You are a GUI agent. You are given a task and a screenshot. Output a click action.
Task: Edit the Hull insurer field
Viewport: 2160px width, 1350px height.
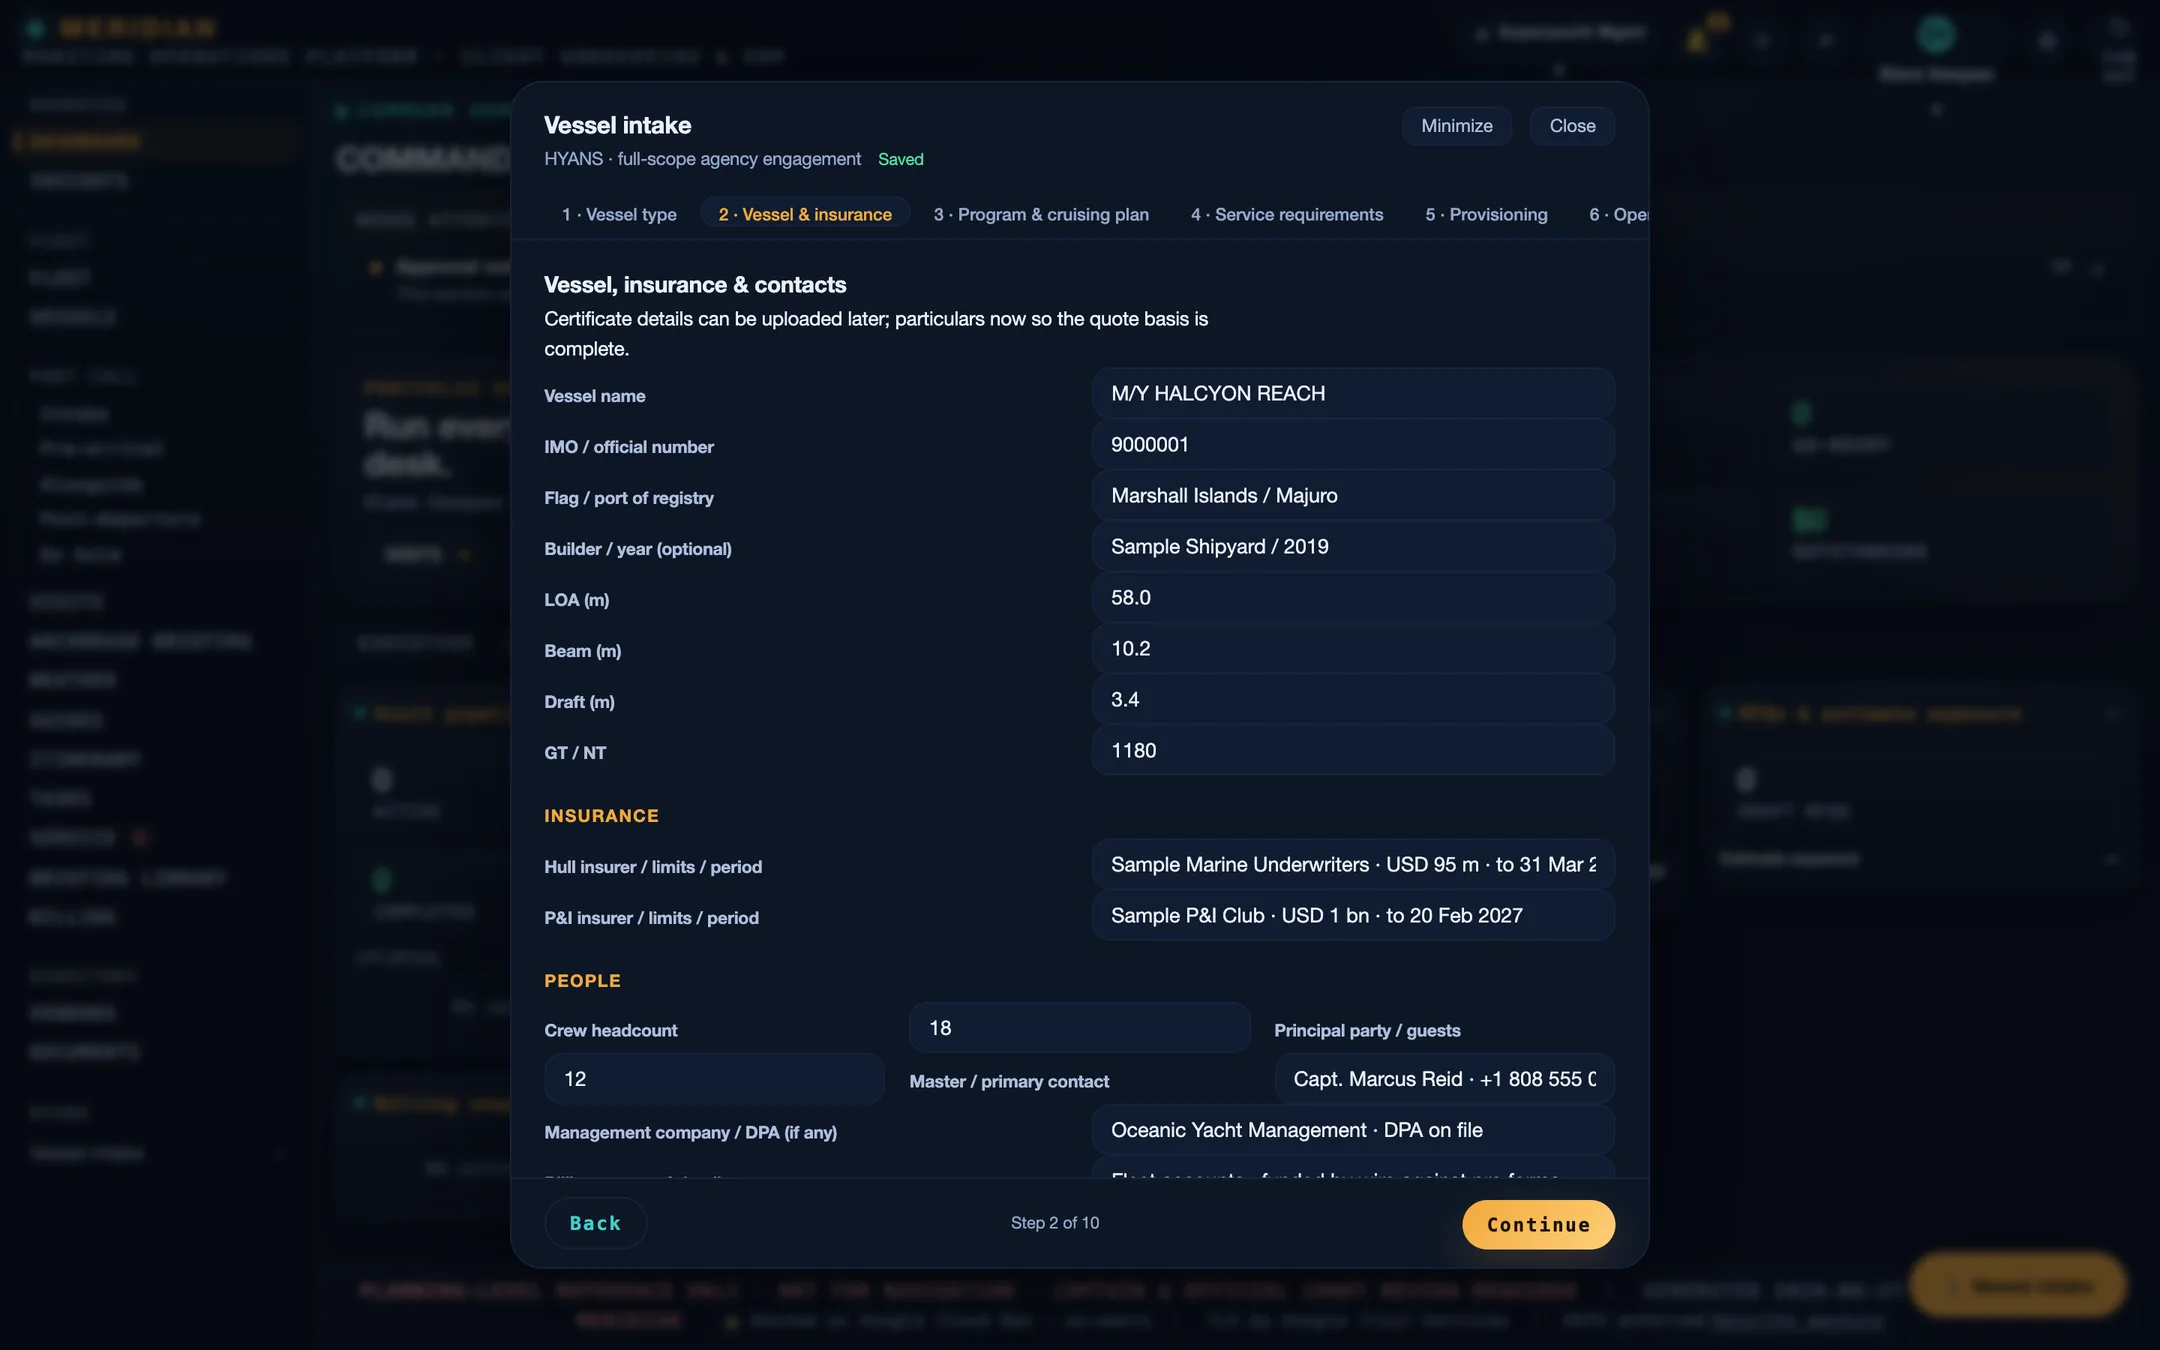(x=1353, y=864)
